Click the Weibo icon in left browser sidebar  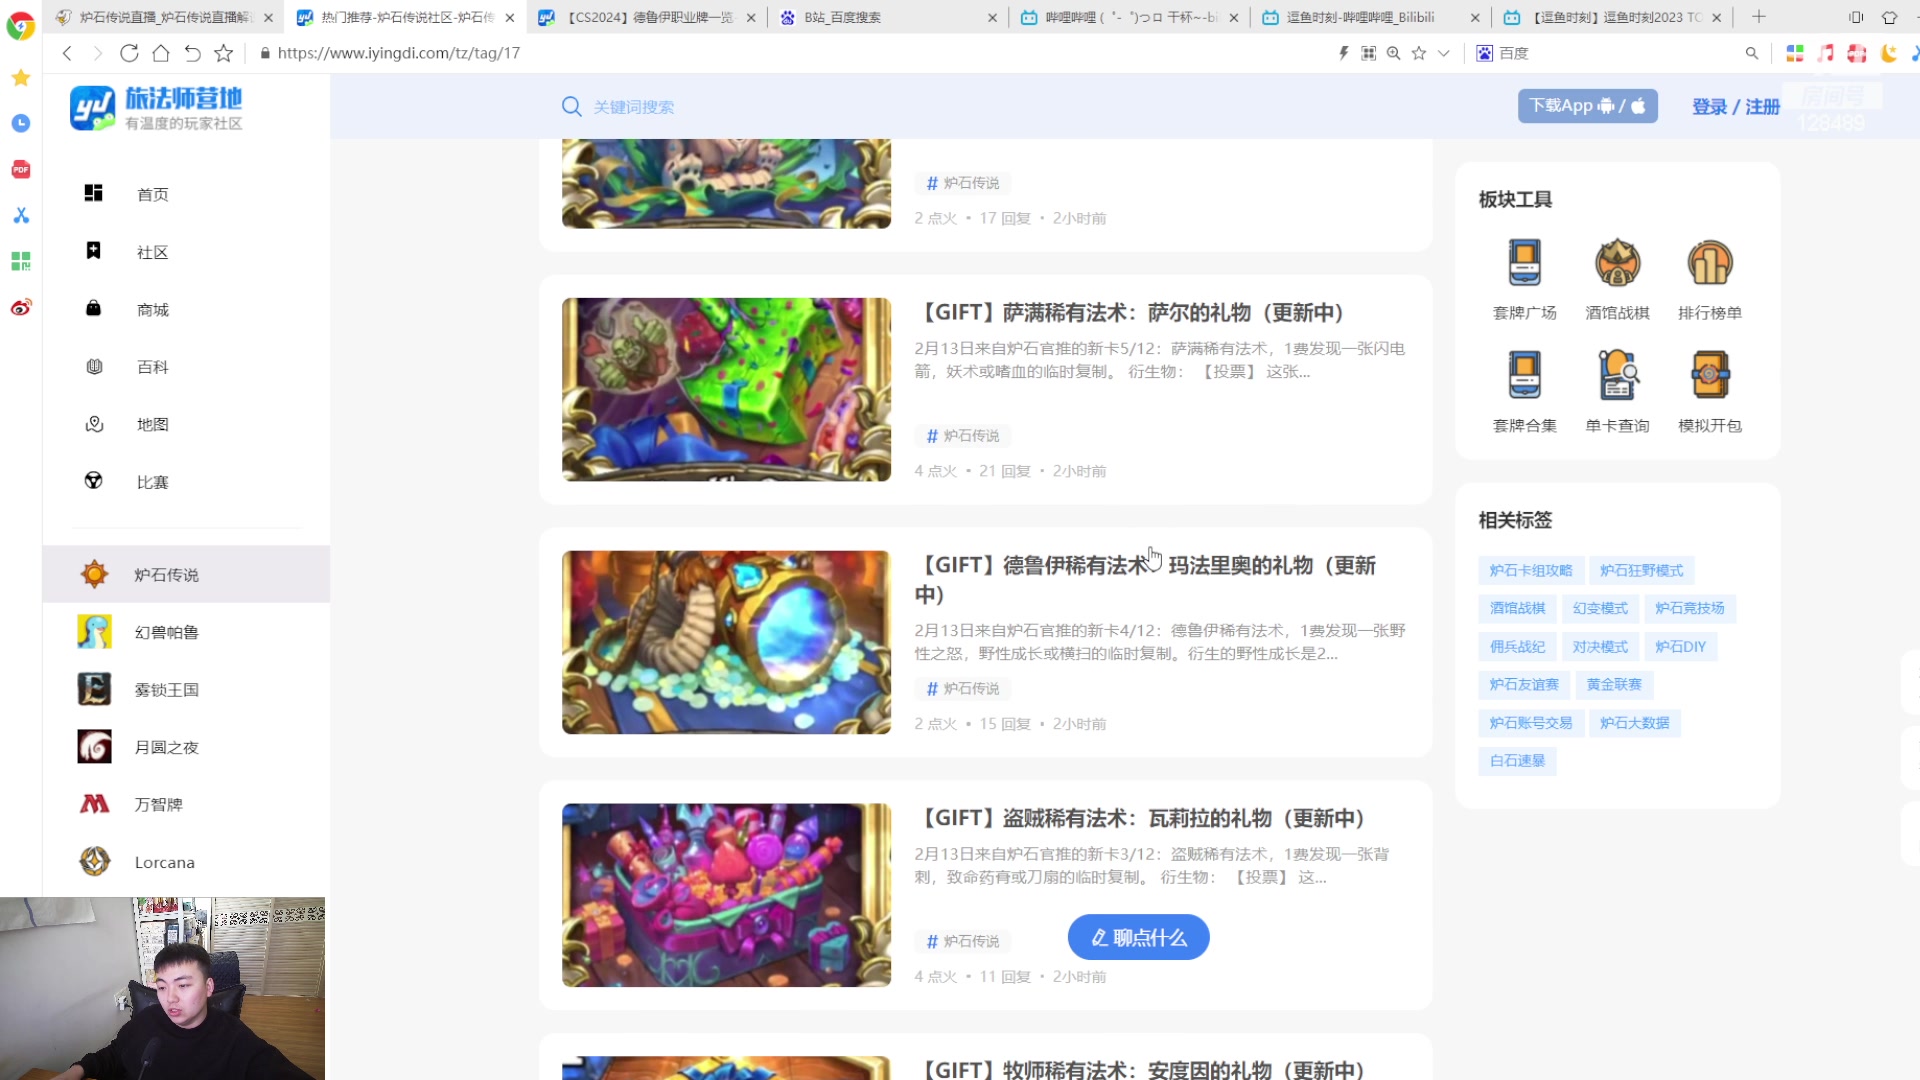[21, 308]
